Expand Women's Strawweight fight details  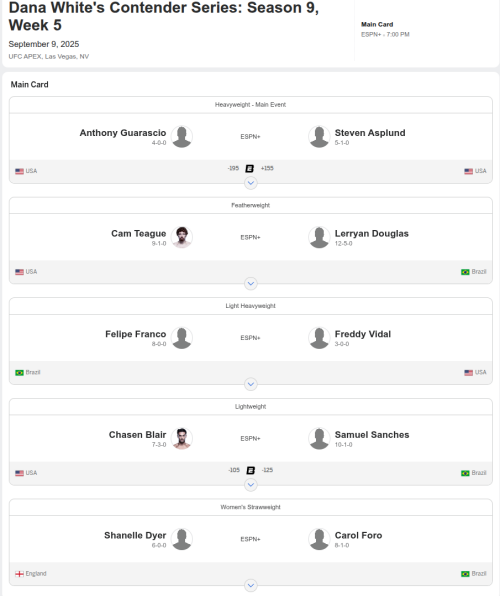[251, 585]
